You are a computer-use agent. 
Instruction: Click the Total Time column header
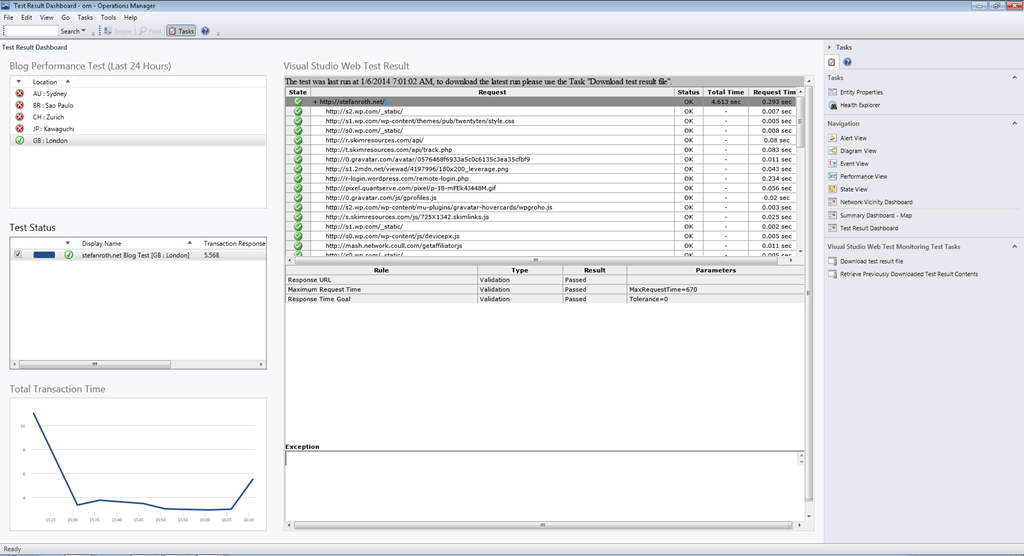coord(725,92)
